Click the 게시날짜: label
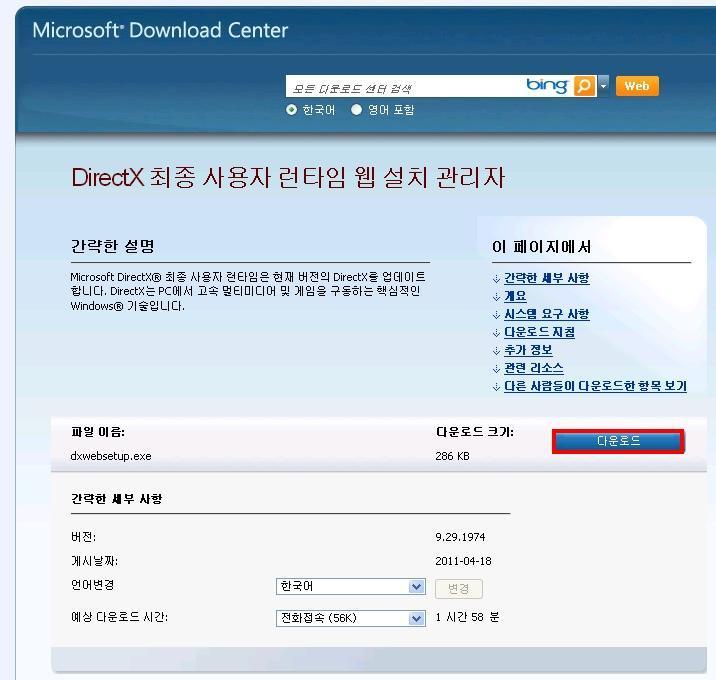716x680 pixels. pos(95,561)
